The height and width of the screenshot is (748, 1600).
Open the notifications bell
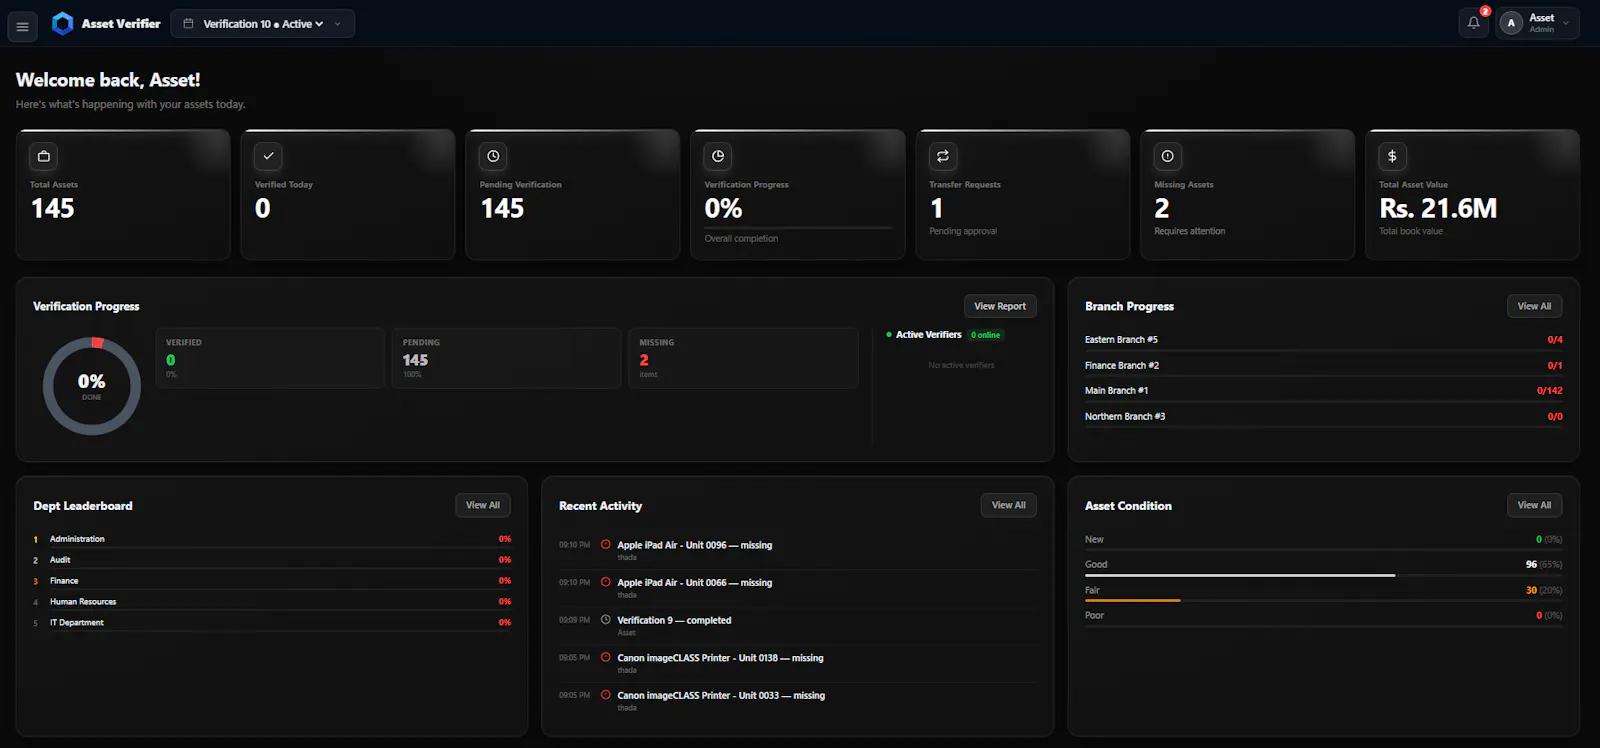[x=1474, y=23]
